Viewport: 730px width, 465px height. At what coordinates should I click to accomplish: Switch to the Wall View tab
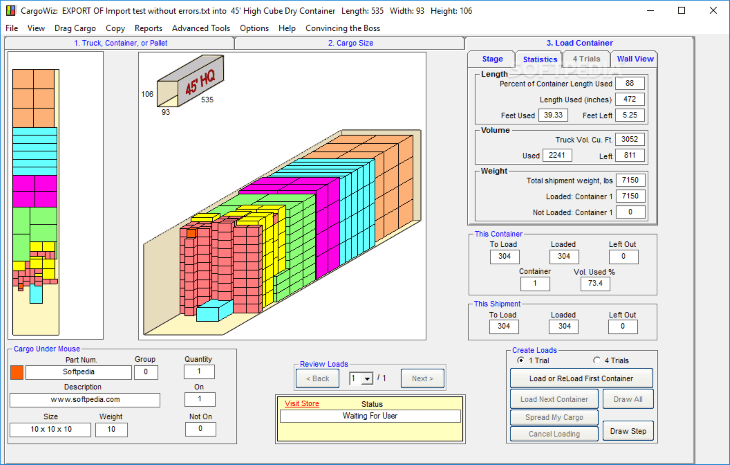[x=635, y=59]
